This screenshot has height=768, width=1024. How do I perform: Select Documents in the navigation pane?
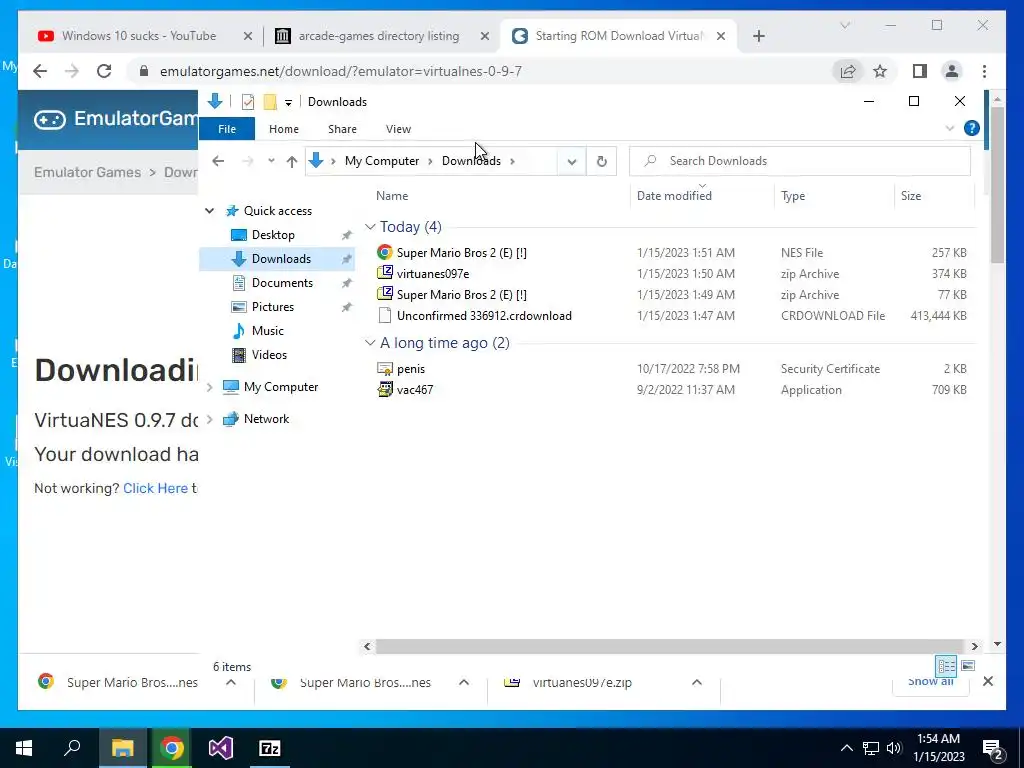[281, 283]
